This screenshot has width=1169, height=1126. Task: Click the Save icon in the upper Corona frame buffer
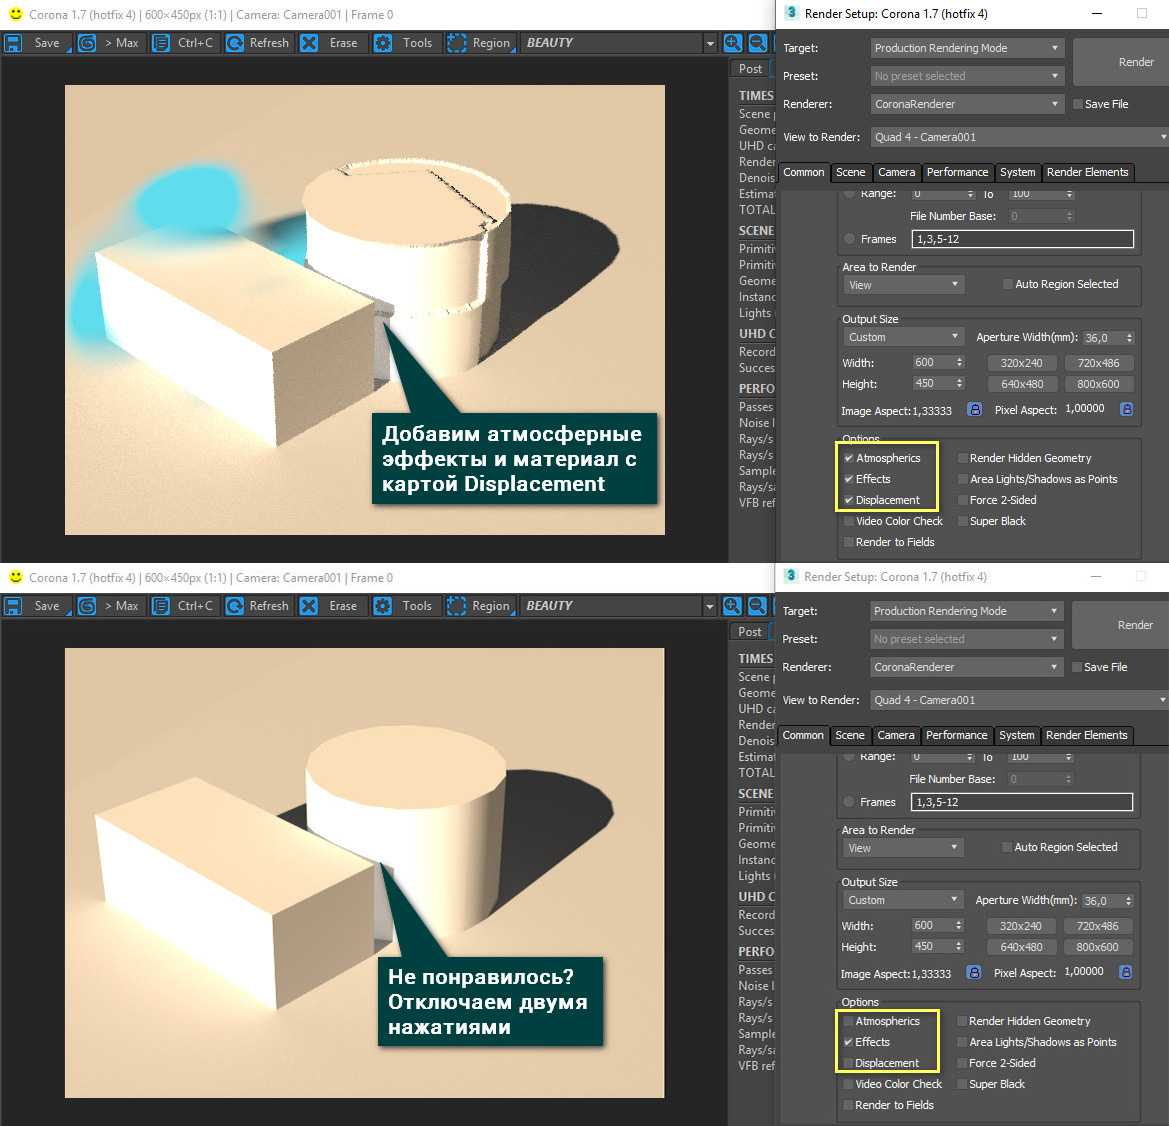click(x=13, y=43)
